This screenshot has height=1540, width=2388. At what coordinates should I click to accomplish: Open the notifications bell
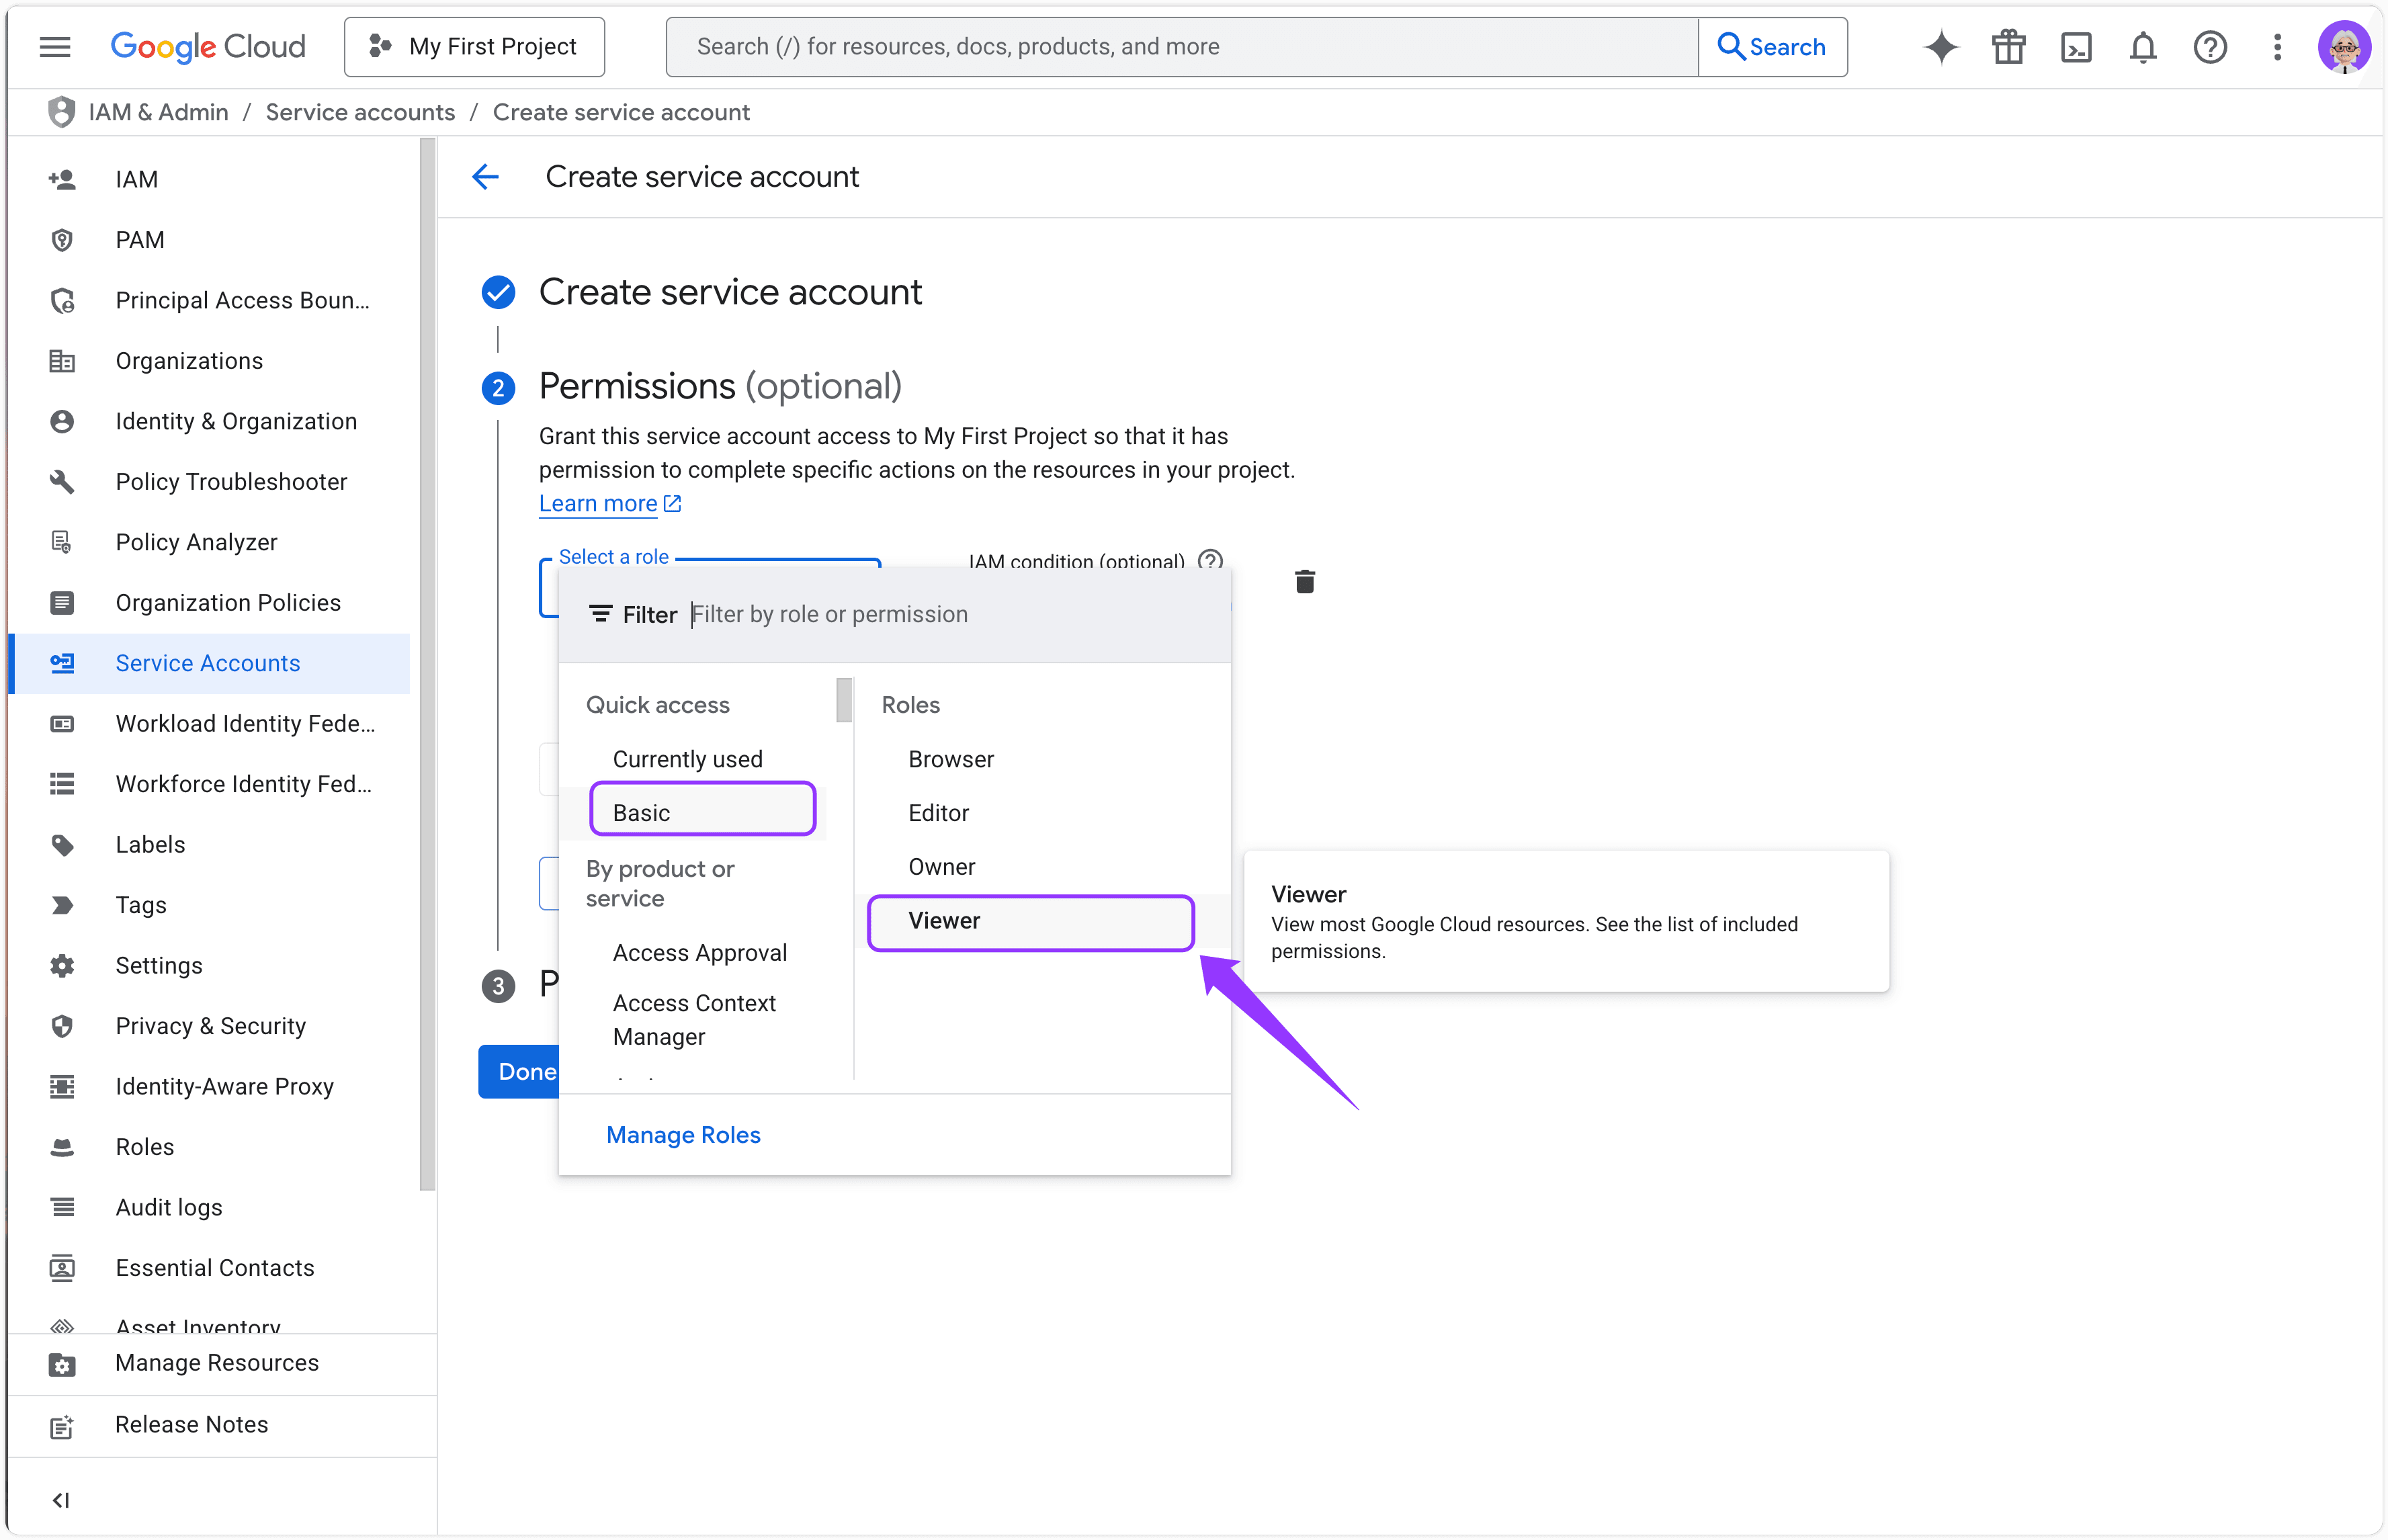(x=2143, y=47)
